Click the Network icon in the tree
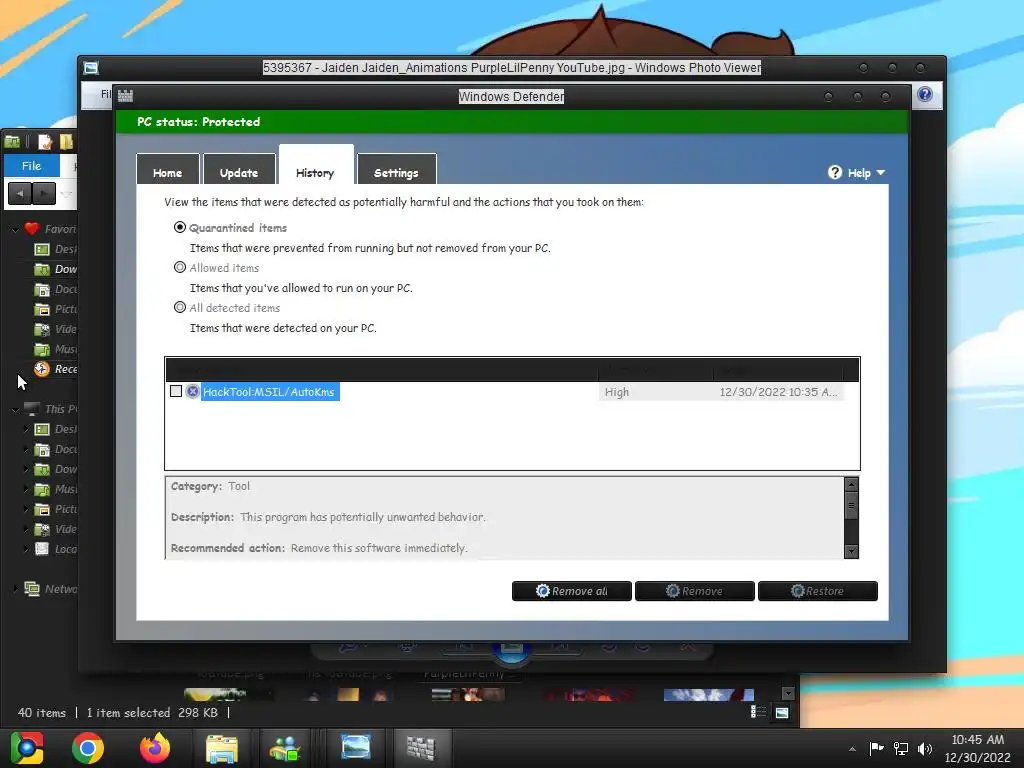Screen dimensions: 1024x768 click(32, 588)
